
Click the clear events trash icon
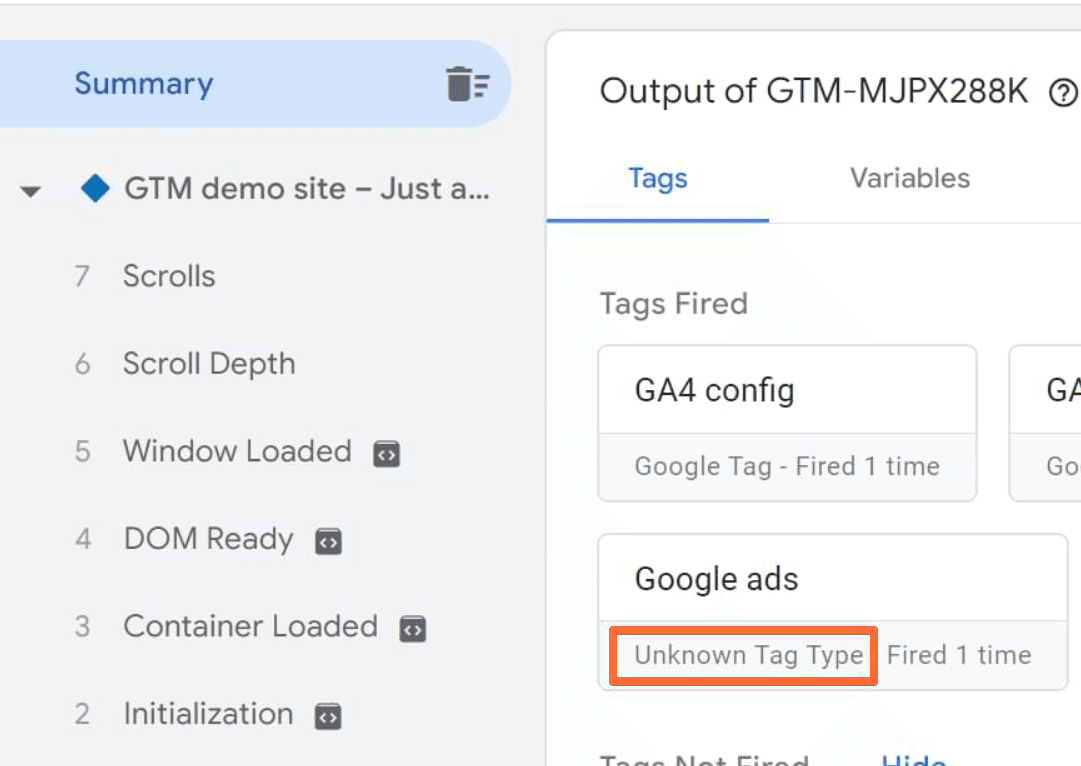click(467, 84)
